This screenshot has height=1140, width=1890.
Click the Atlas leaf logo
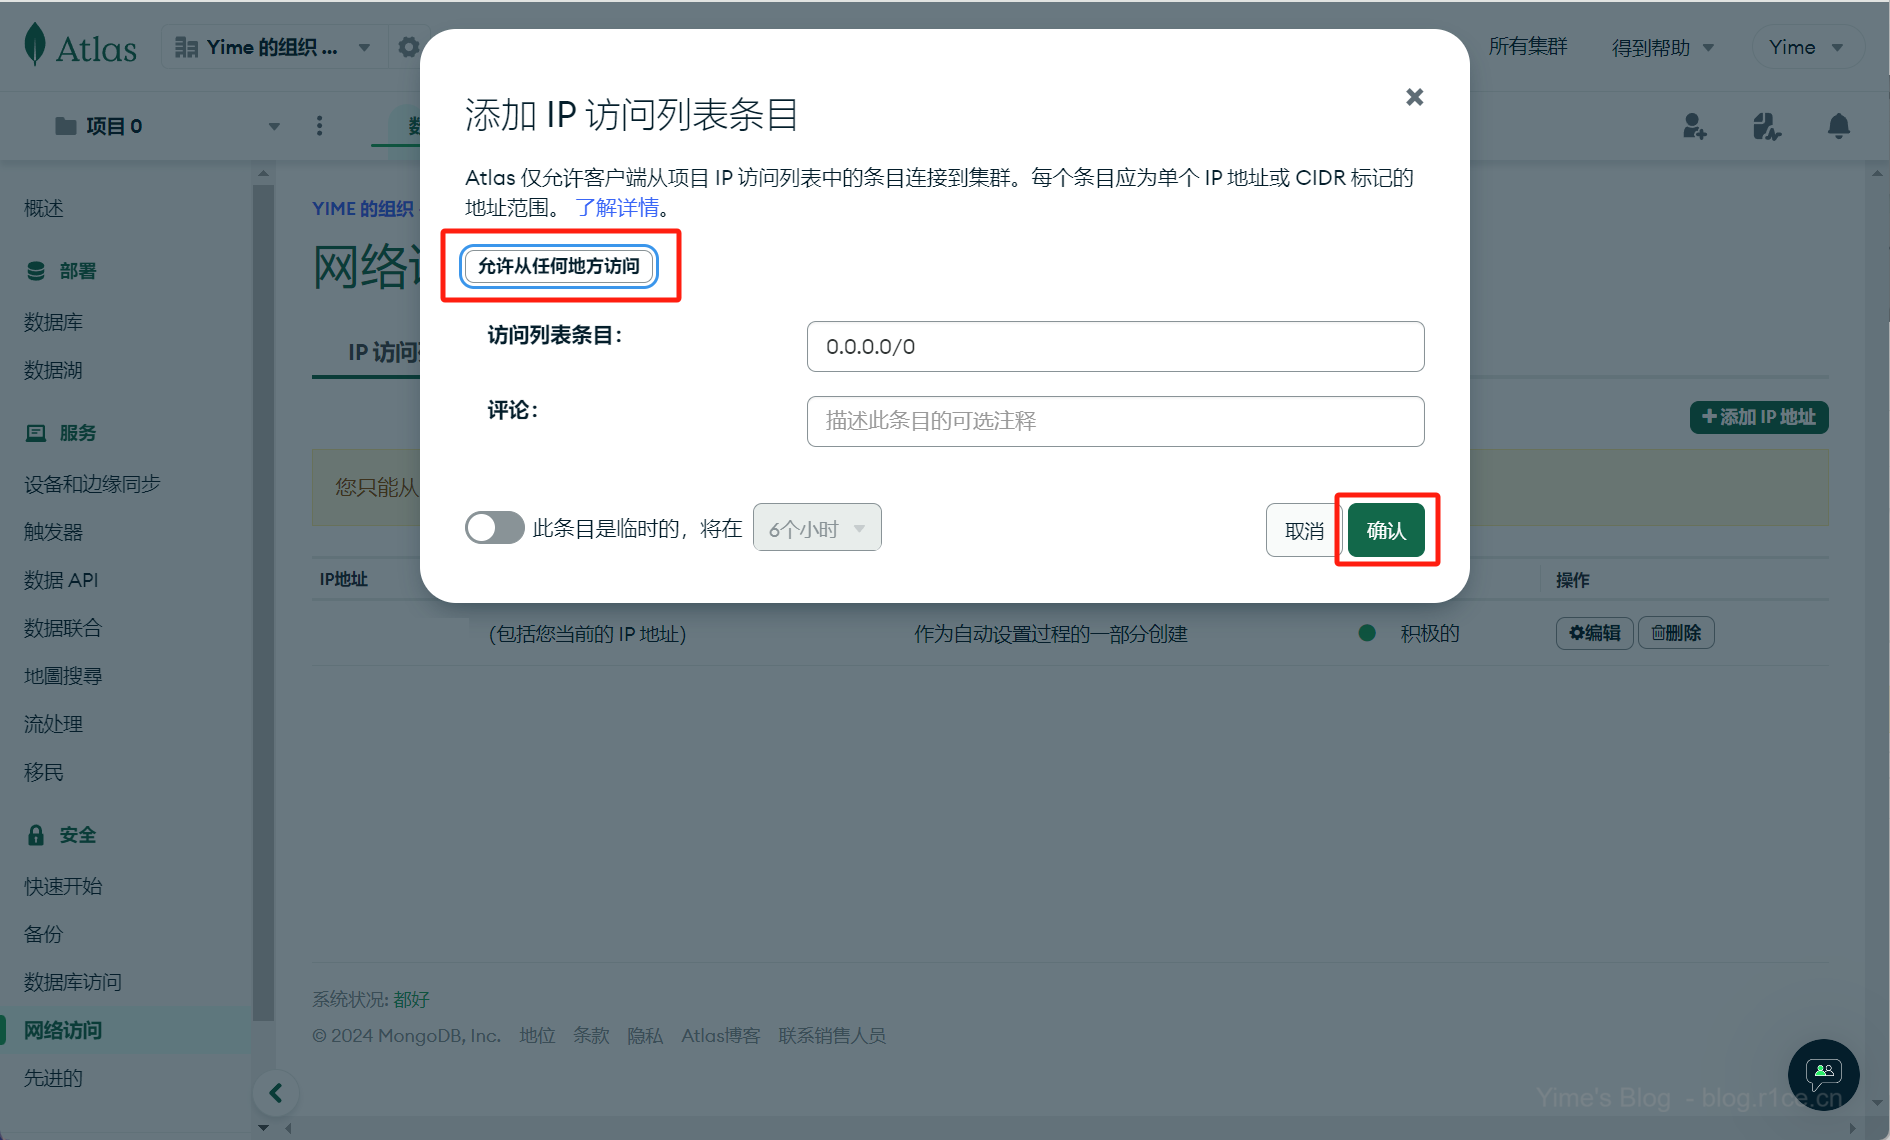(x=36, y=45)
